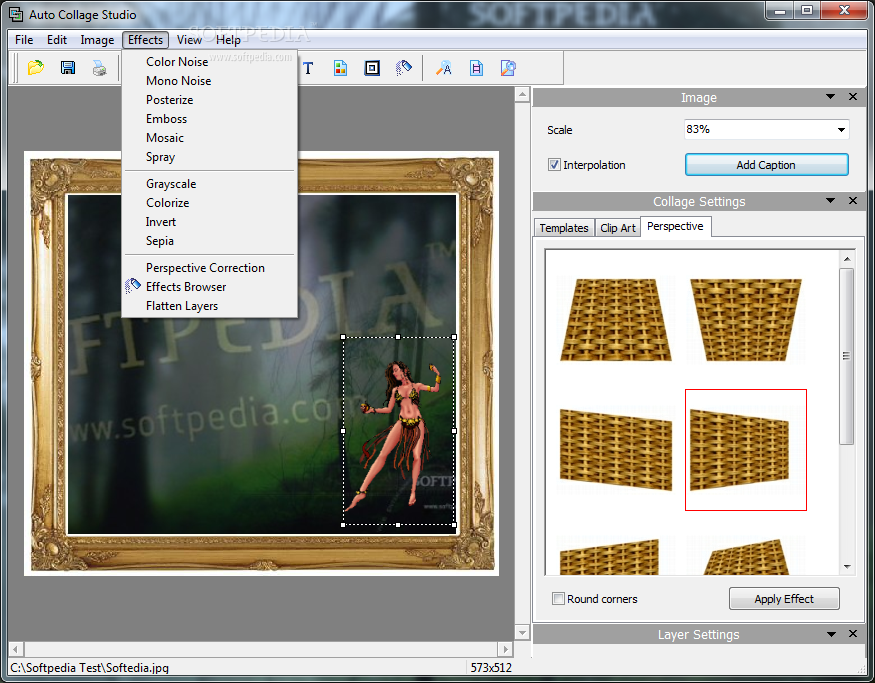Select the red-outlined perspective thumbnail
Screen dimensions: 875x683
(746, 450)
